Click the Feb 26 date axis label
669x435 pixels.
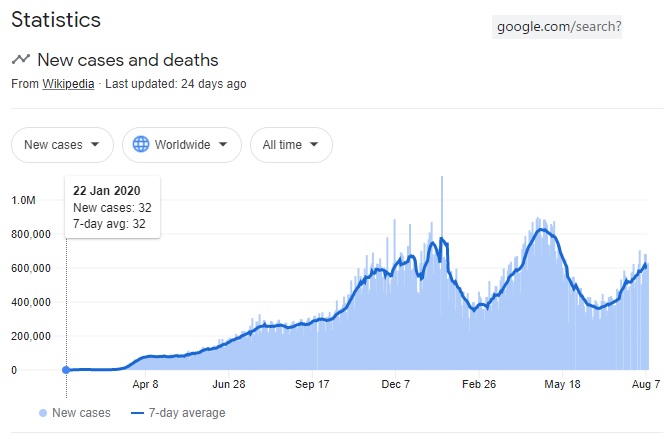[479, 384]
